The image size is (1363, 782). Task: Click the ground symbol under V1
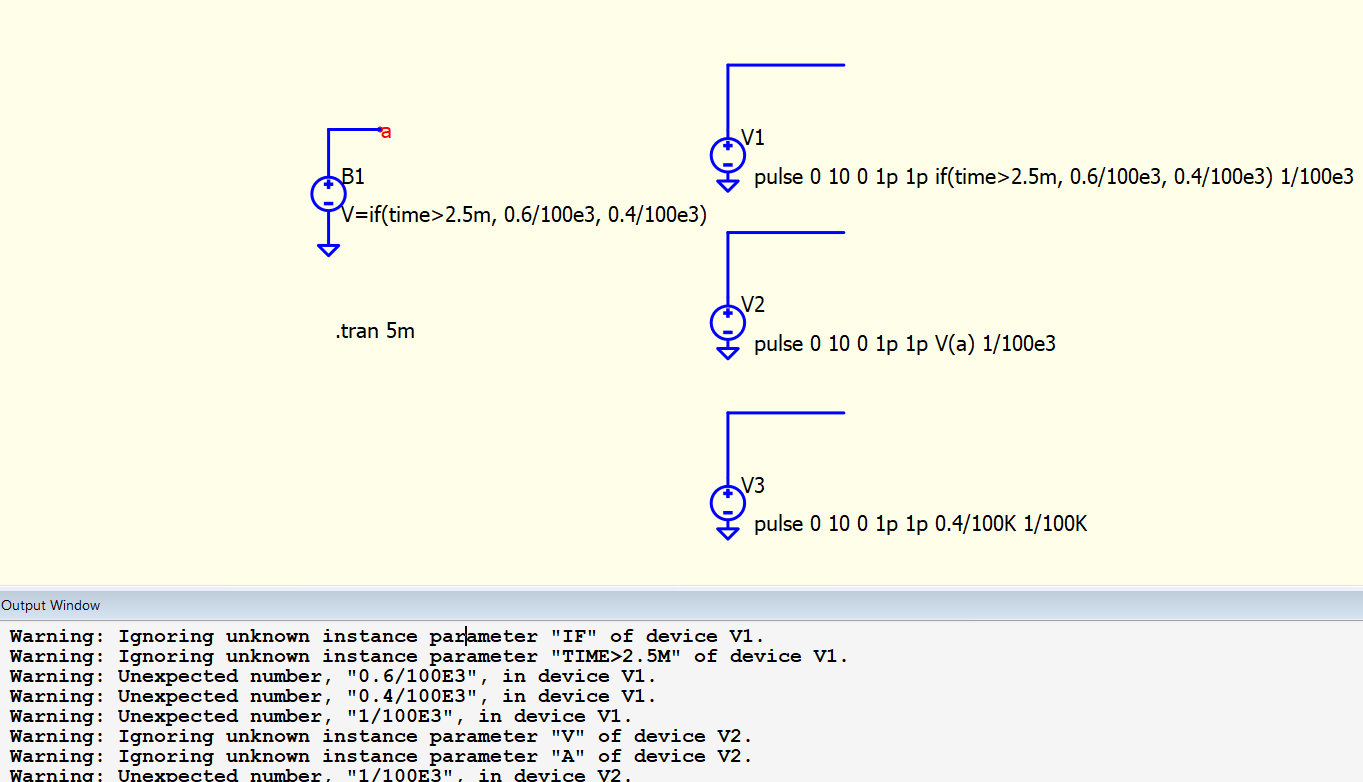(x=728, y=184)
